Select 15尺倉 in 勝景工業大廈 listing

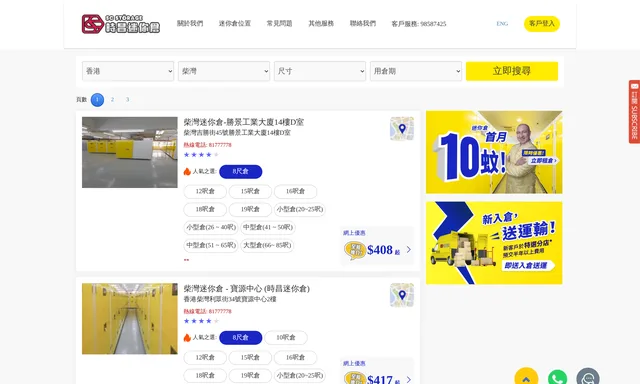250,191
